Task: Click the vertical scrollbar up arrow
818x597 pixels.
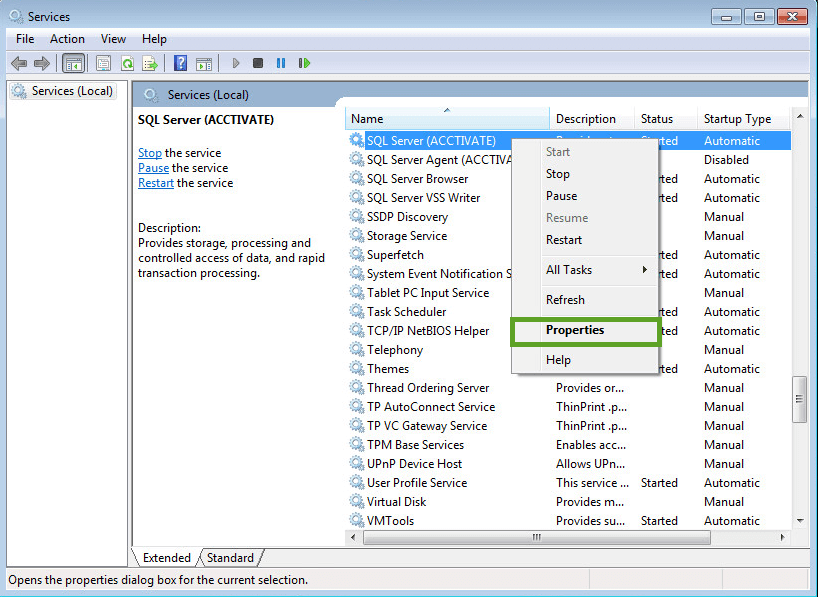Action: pyautogui.click(x=800, y=116)
